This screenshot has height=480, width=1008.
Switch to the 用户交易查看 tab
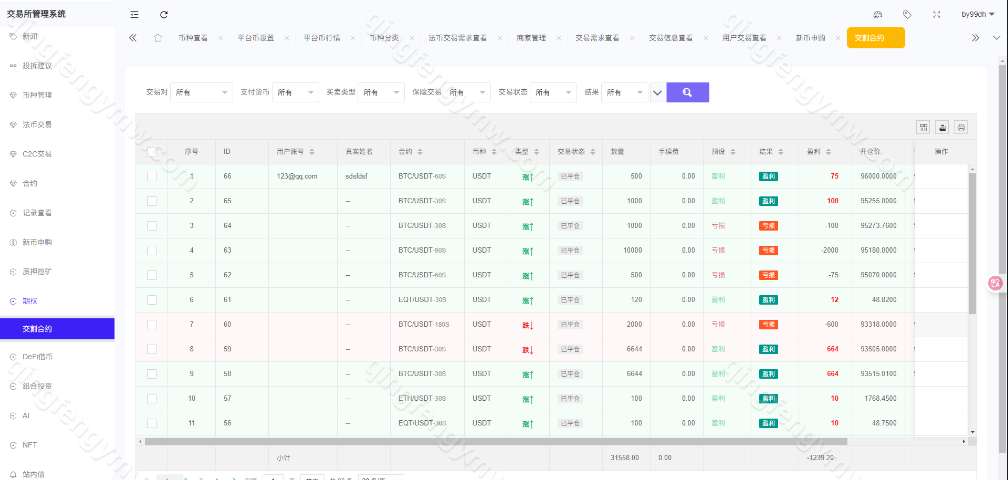coord(744,38)
